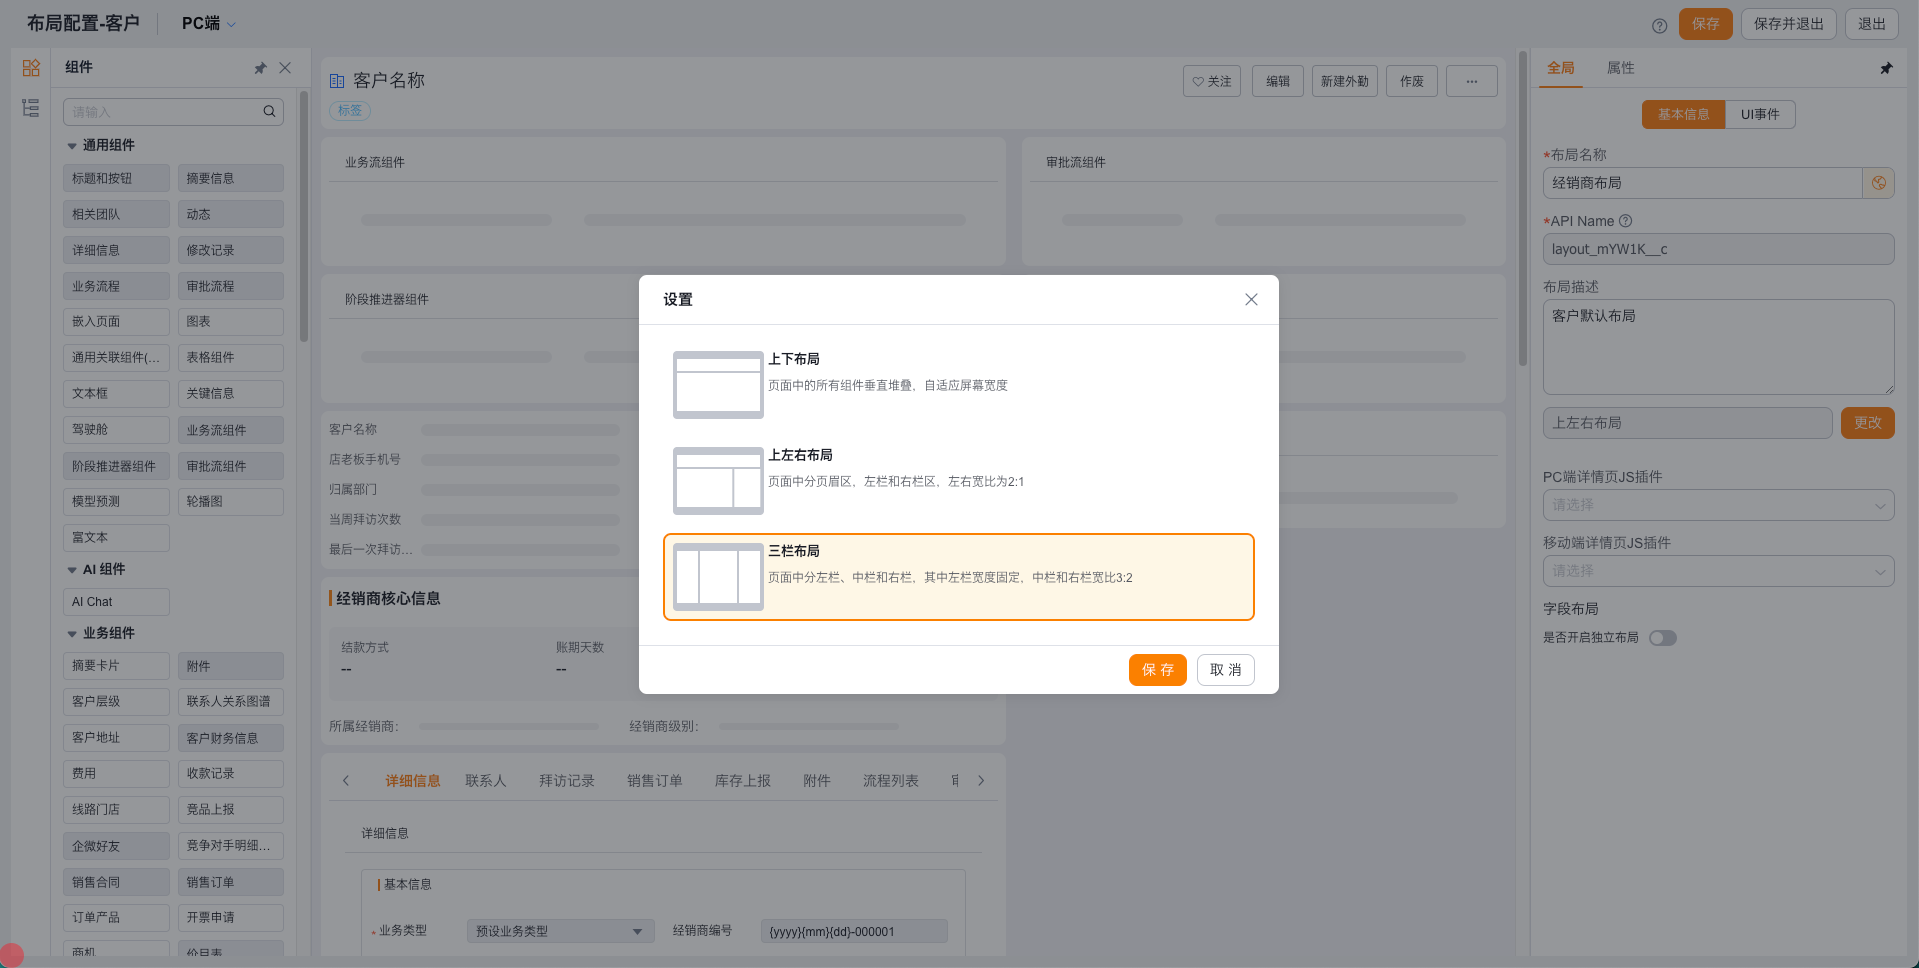Open the PC端 device dropdown
This screenshot has width=1919, height=968.
(209, 24)
